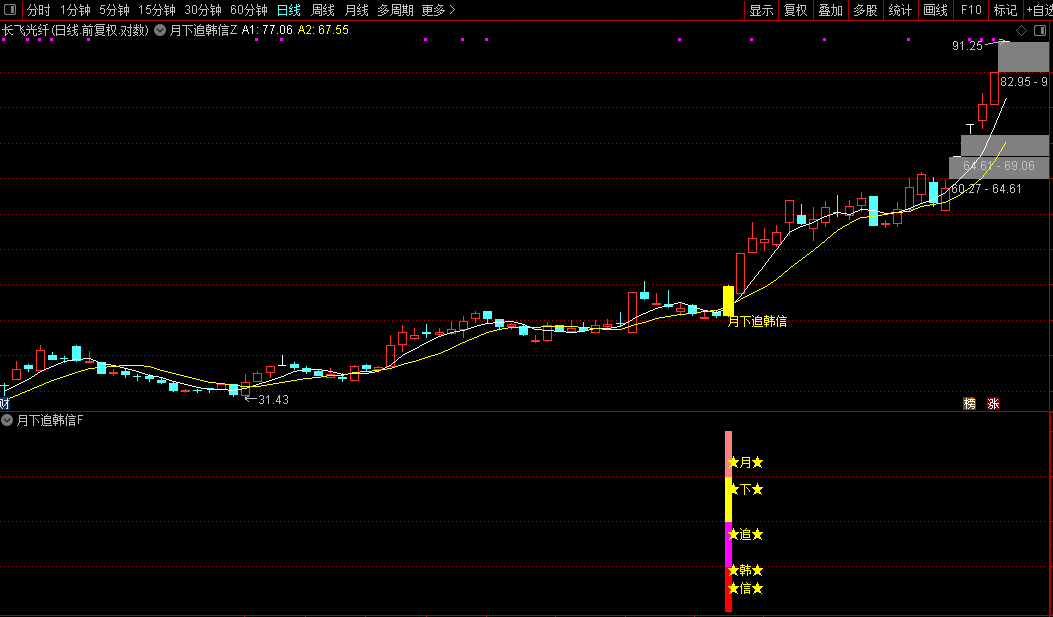This screenshot has height=617, width=1053.
Task: Click the 叠加 overlay button
Action: [831, 10]
